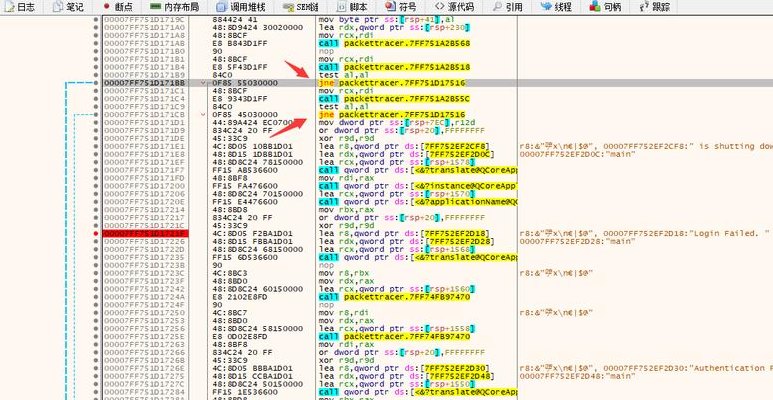The height and width of the screenshot is (400, 773).
Task: Click bytes FF15 E4476600
Action: click(245, 202)
